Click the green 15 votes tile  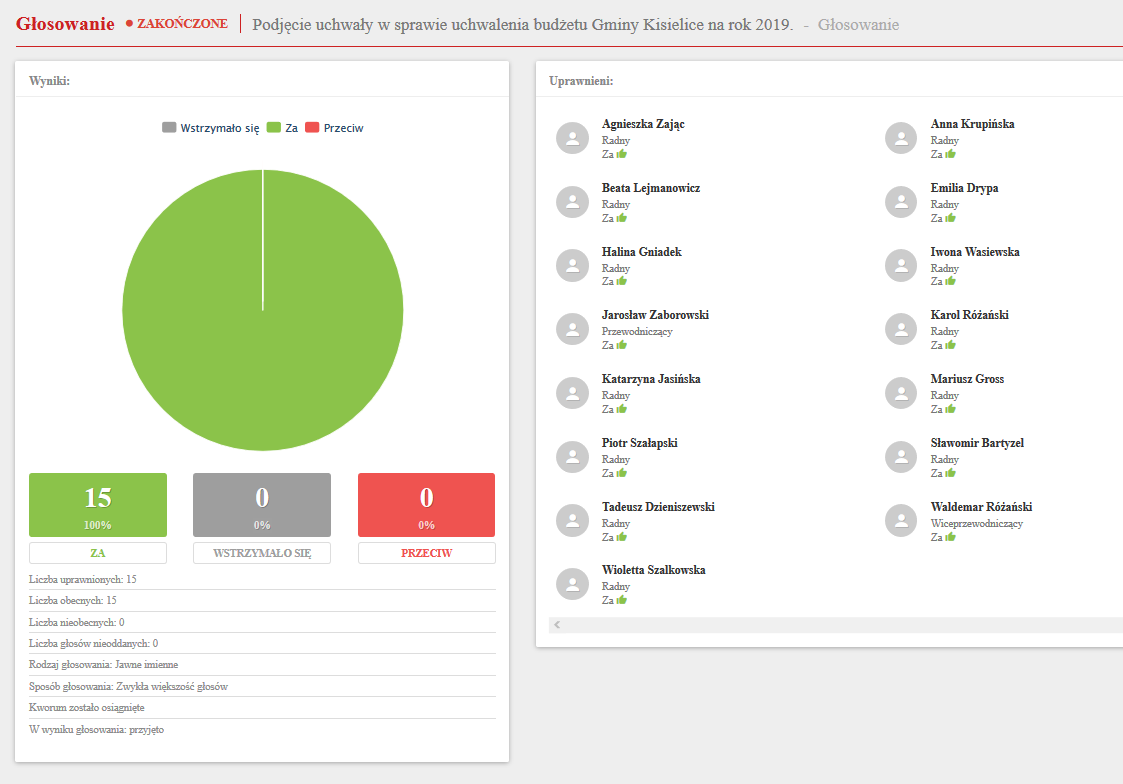(x=98, y=505)
